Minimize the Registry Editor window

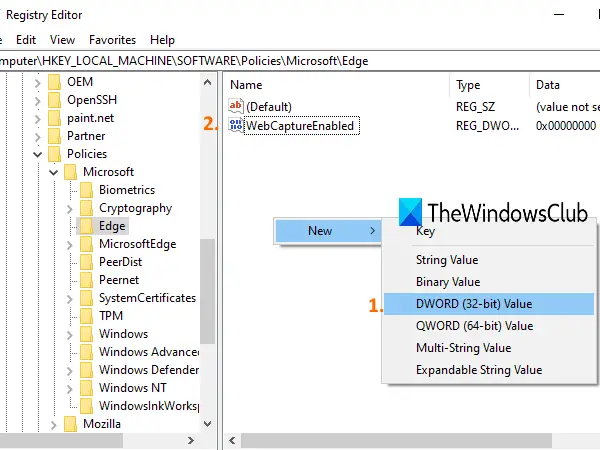(559, 15)
